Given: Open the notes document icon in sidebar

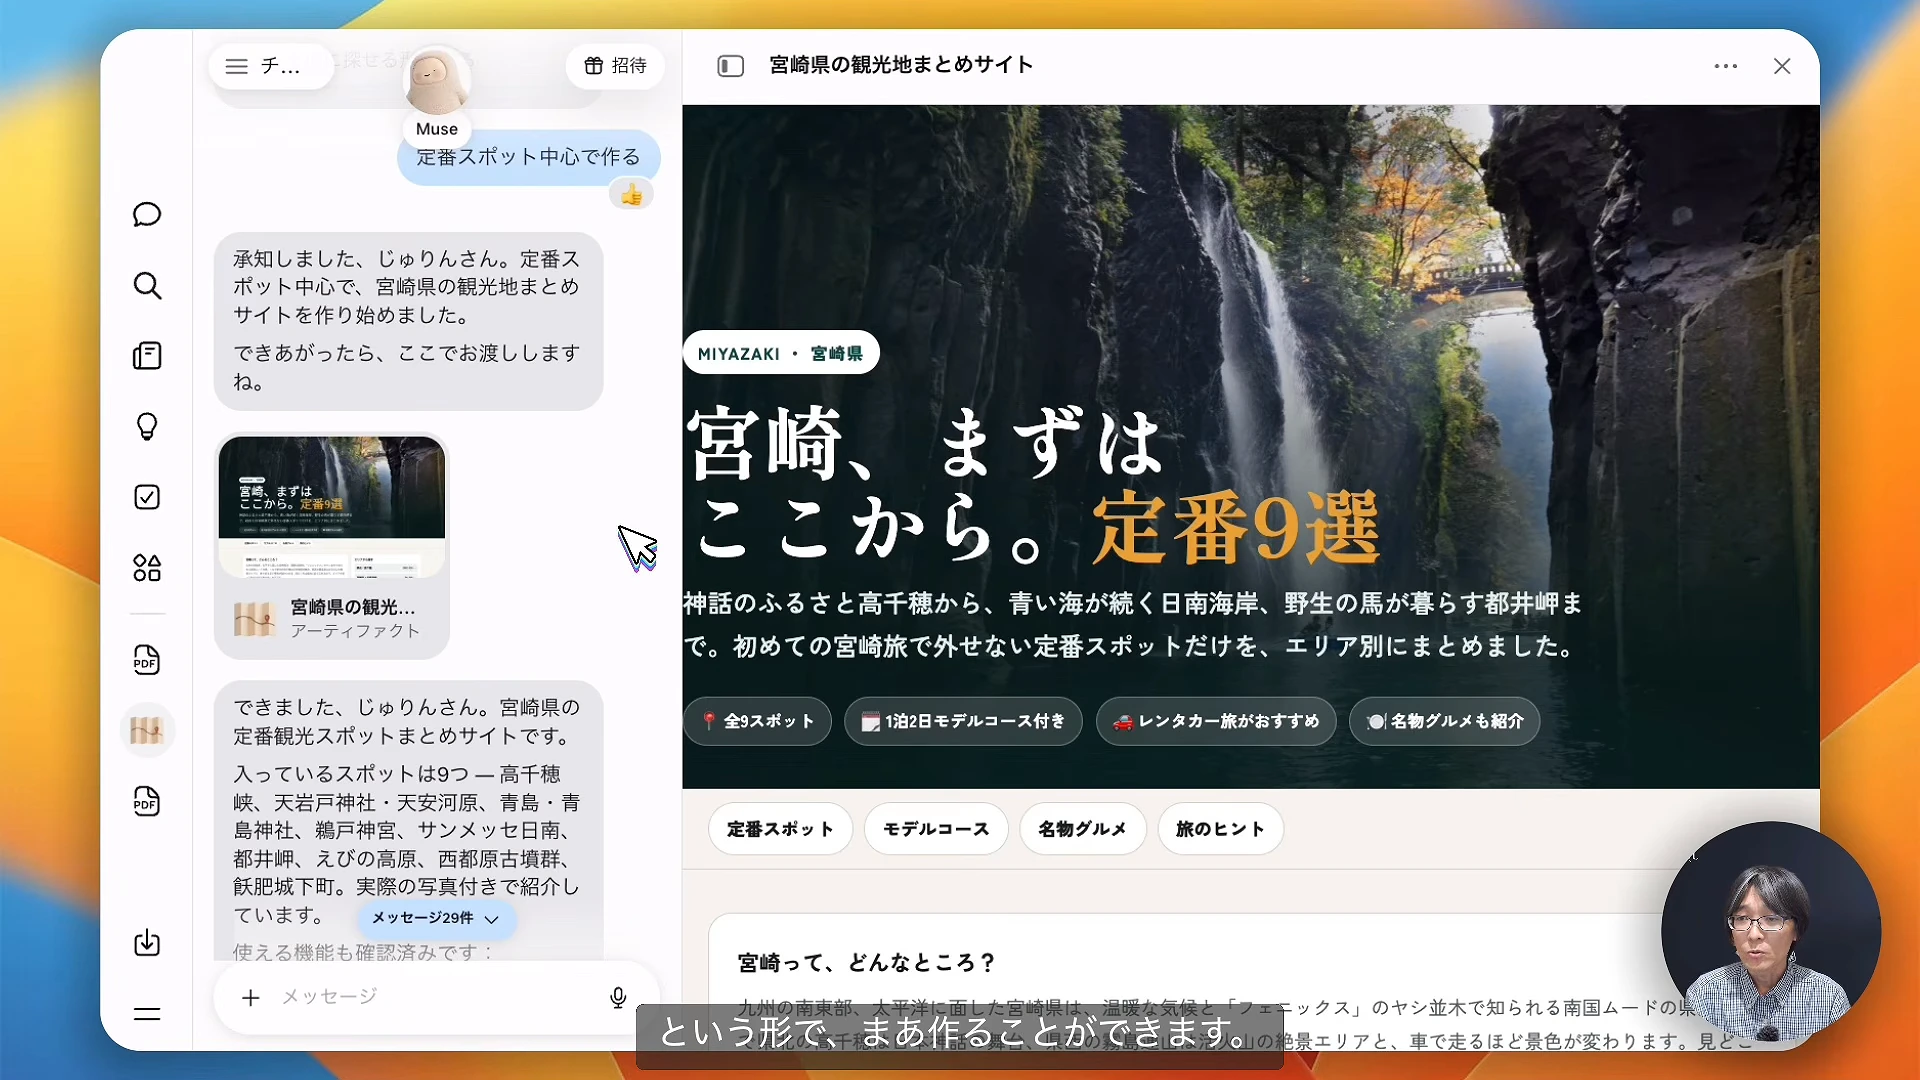Looking at the screenshot, I should 147,356.
